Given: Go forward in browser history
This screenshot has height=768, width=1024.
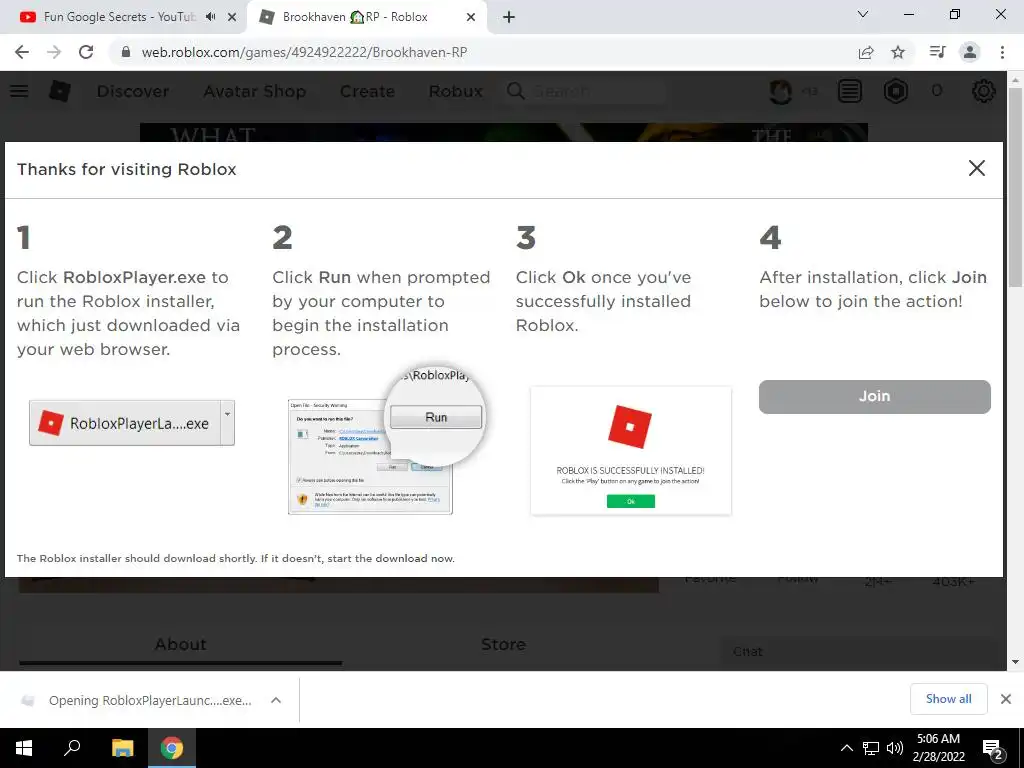Looking at the screenshot, I should click(x=54, y=52).
